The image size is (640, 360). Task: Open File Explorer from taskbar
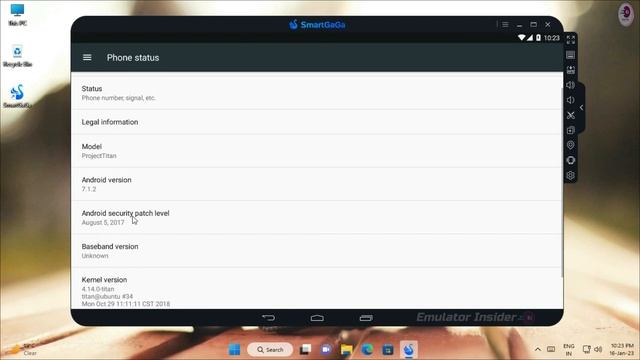tap(347, 349)
